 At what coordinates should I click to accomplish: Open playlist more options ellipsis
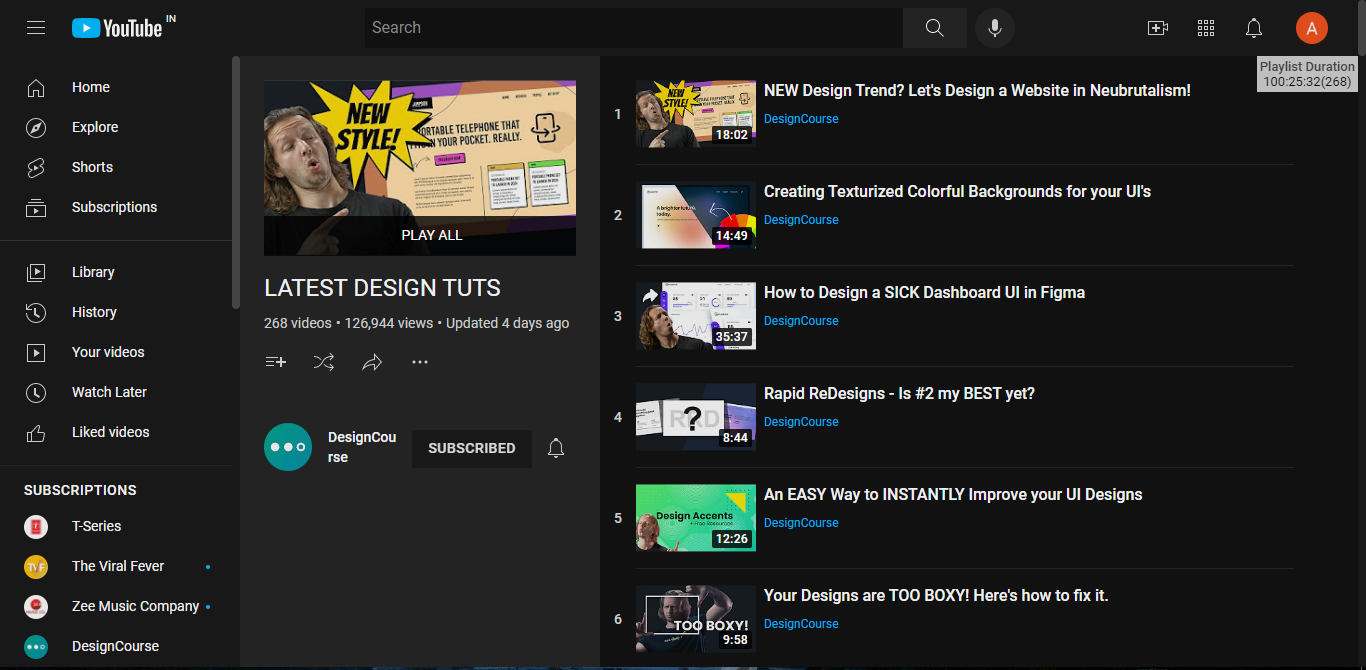pos(420,362)
